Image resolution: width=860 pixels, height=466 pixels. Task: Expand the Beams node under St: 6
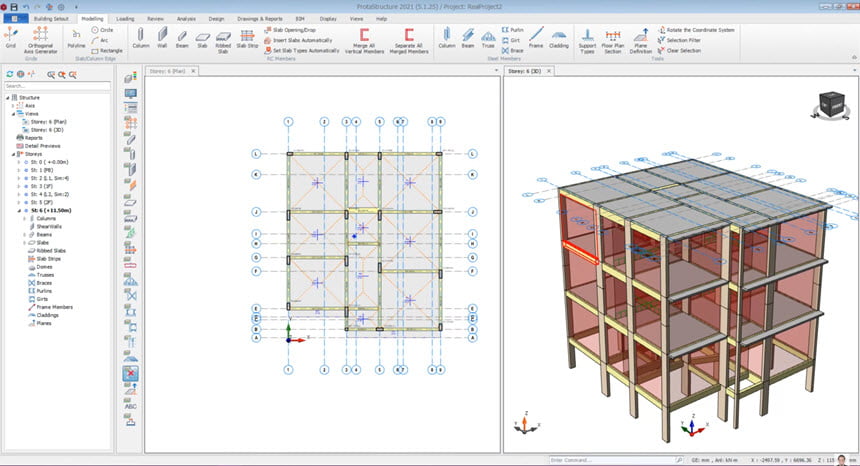coord(24,235)
